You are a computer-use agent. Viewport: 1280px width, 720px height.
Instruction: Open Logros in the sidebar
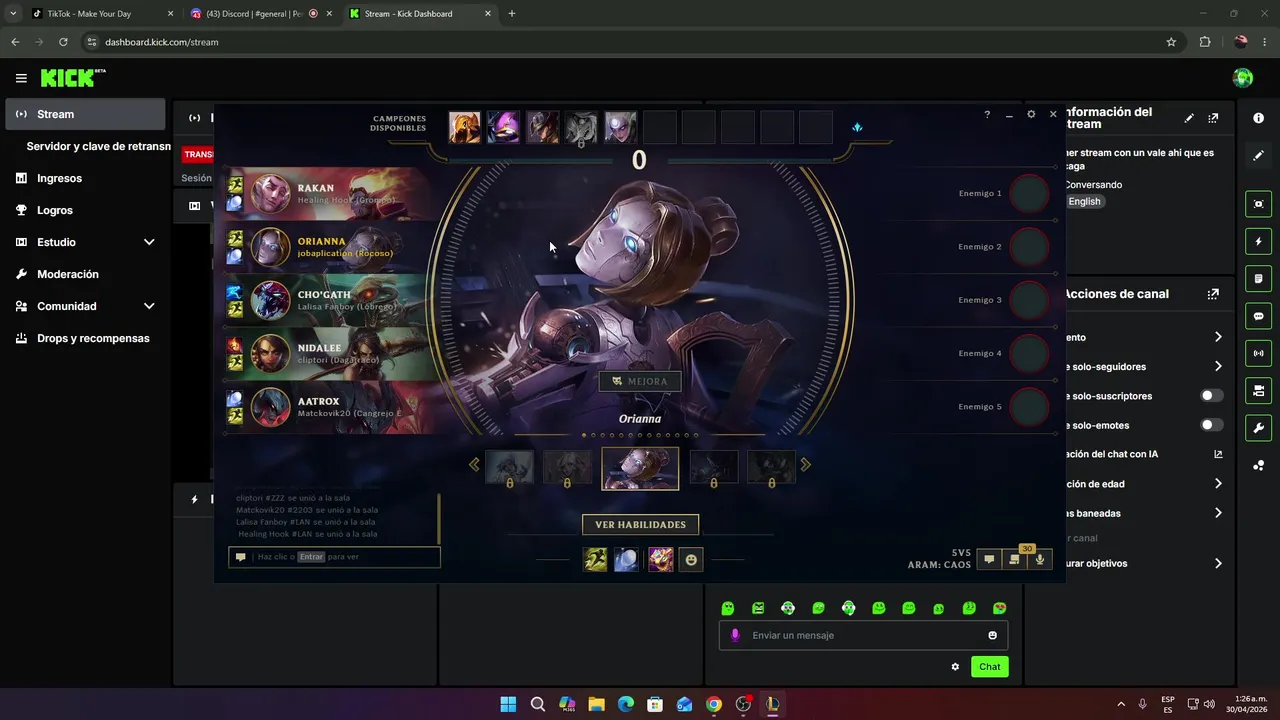tap(85, 210)
